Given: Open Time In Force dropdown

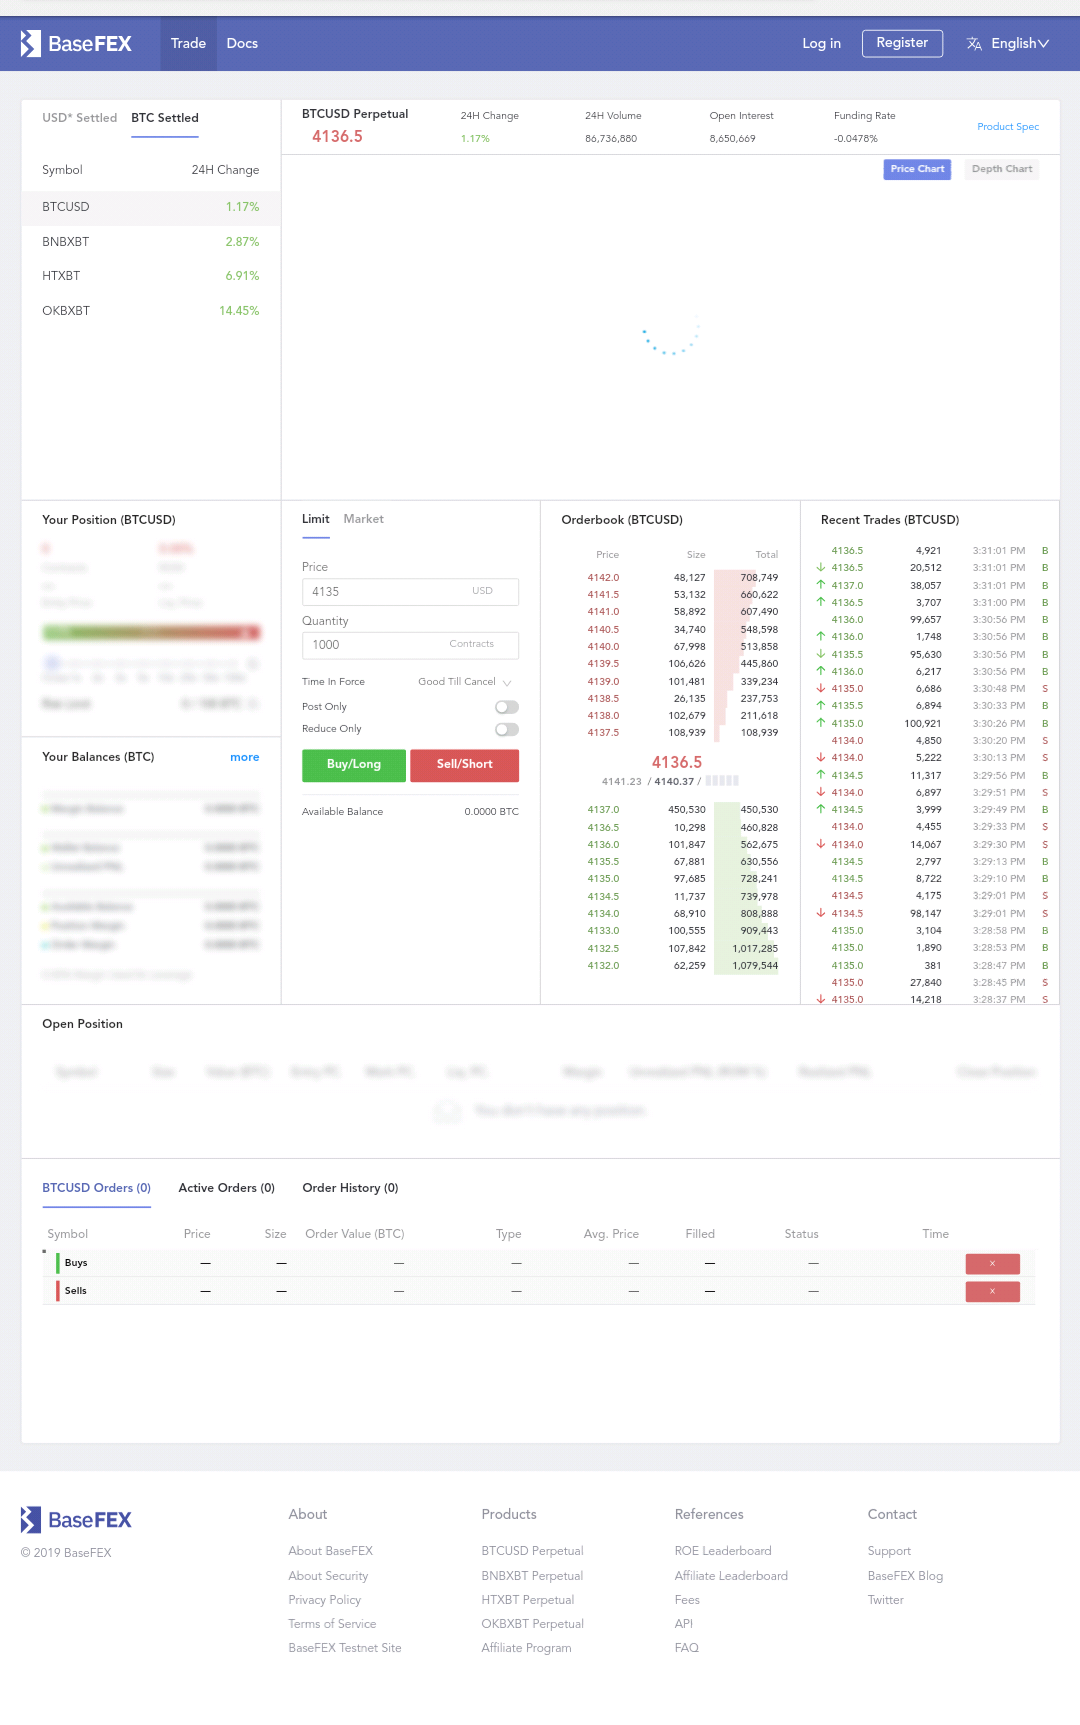Looking at the screenshot, I should [x=465, y=682].
